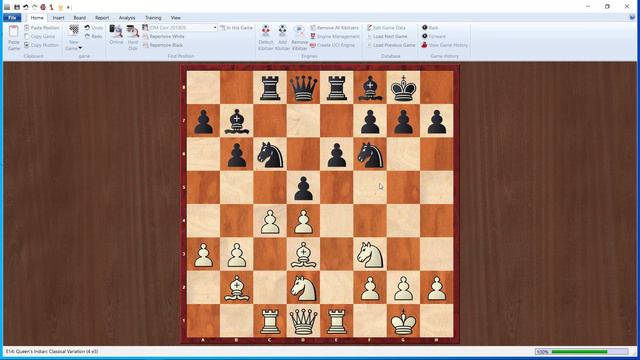The image size is (640, 360).
Task: Switch to the Training ribbon tab
Action: pos(153,18)
